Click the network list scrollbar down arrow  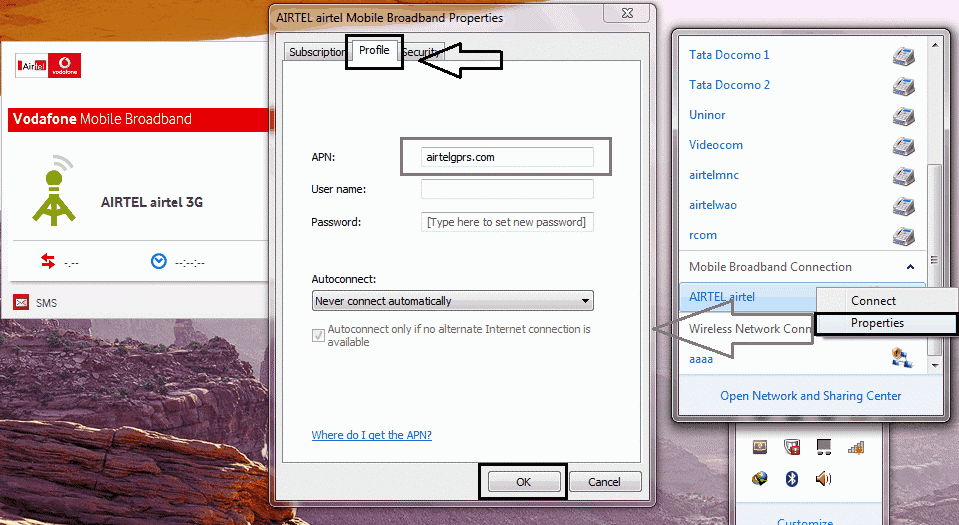(x=935, y=365)
